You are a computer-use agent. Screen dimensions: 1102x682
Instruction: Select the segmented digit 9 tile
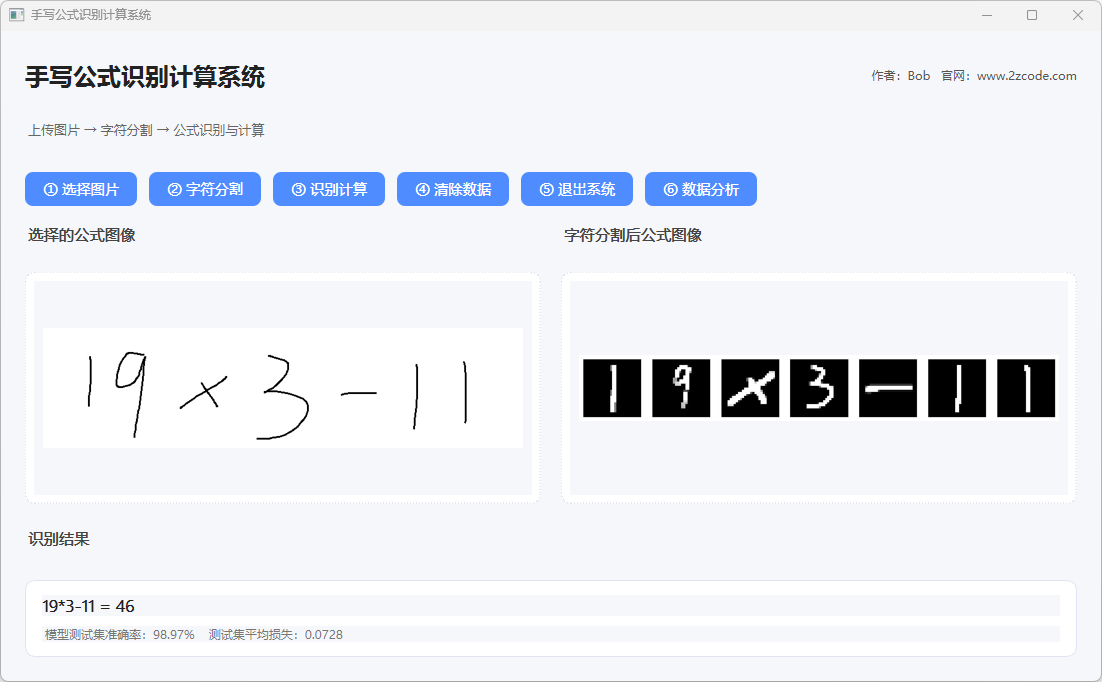pyautogui.click(x=681, y=388)
